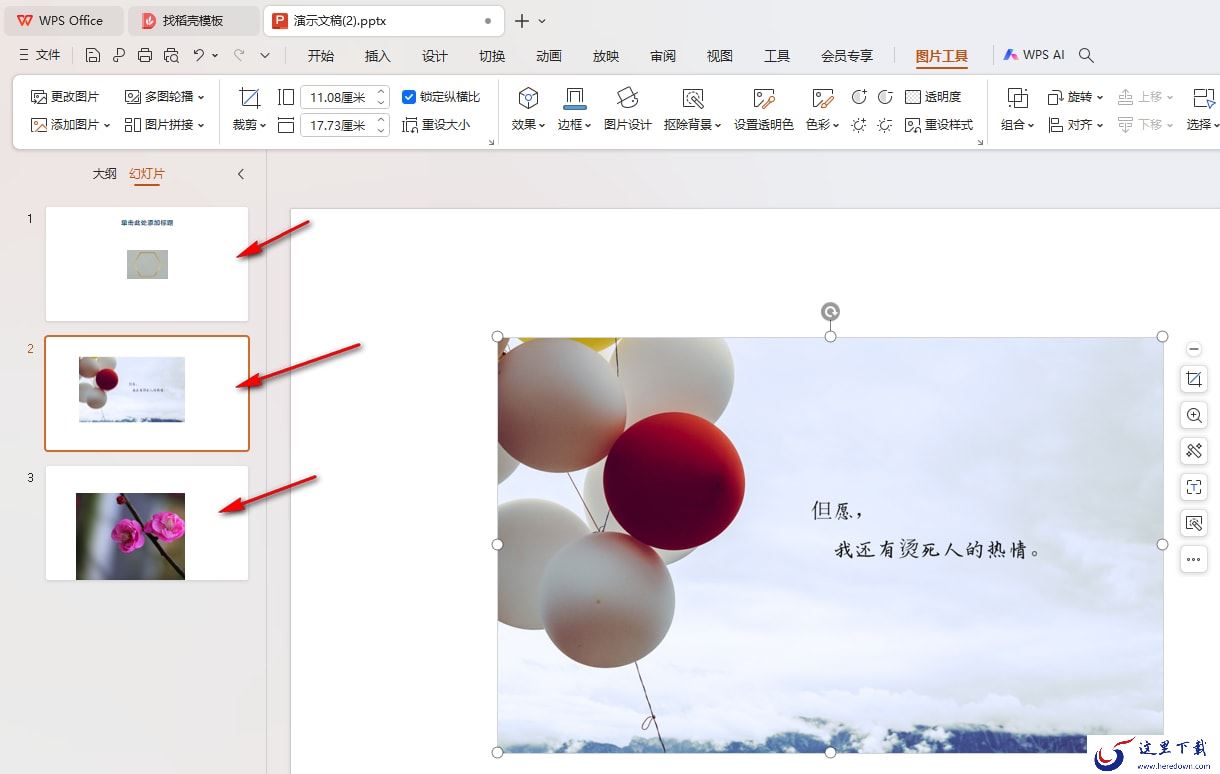Screen dimensions: 1220x774
Task: Select slide 3 thumbnail with plum blossoms
Action: (x=147, y=523)
